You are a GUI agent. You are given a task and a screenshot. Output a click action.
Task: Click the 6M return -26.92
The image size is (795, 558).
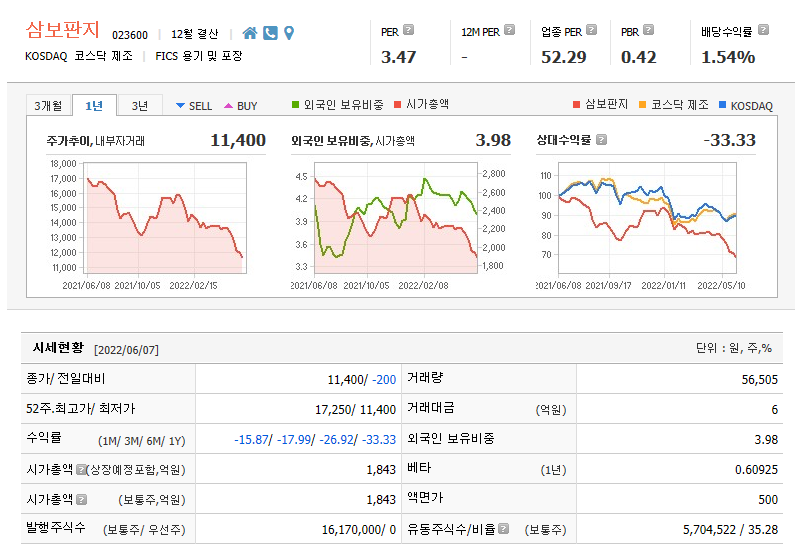click(336, 439)
